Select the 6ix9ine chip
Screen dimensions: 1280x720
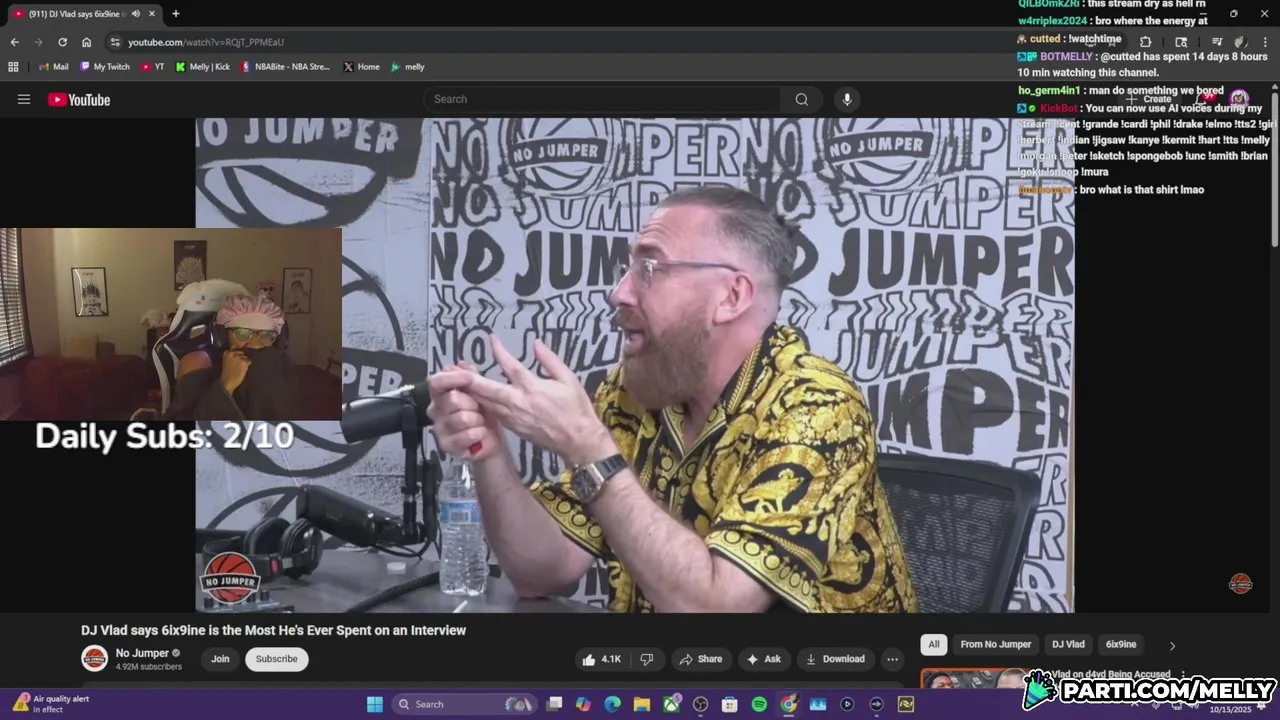pos(1121,644)
